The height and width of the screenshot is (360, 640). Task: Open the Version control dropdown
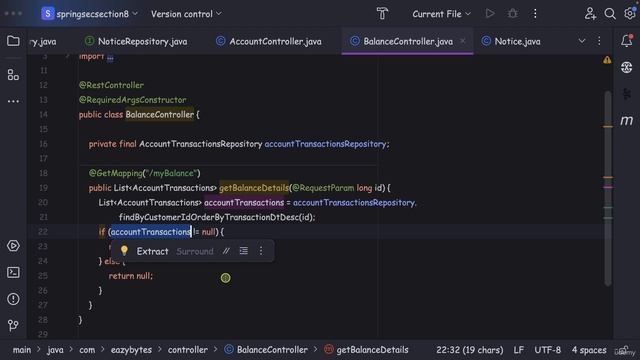click(x=186, y=14)
